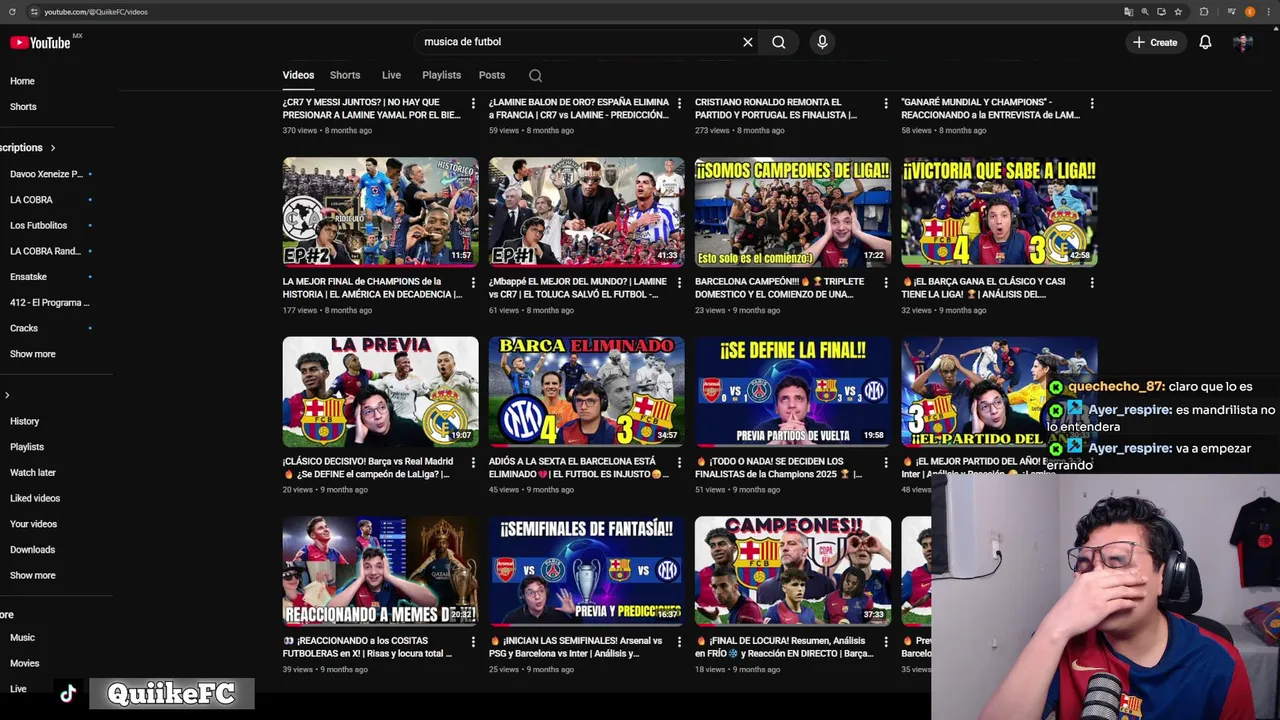
Task: Open options for EL BARÇA GANA EL CLÁSICO video
Action: click(1091, 283)
